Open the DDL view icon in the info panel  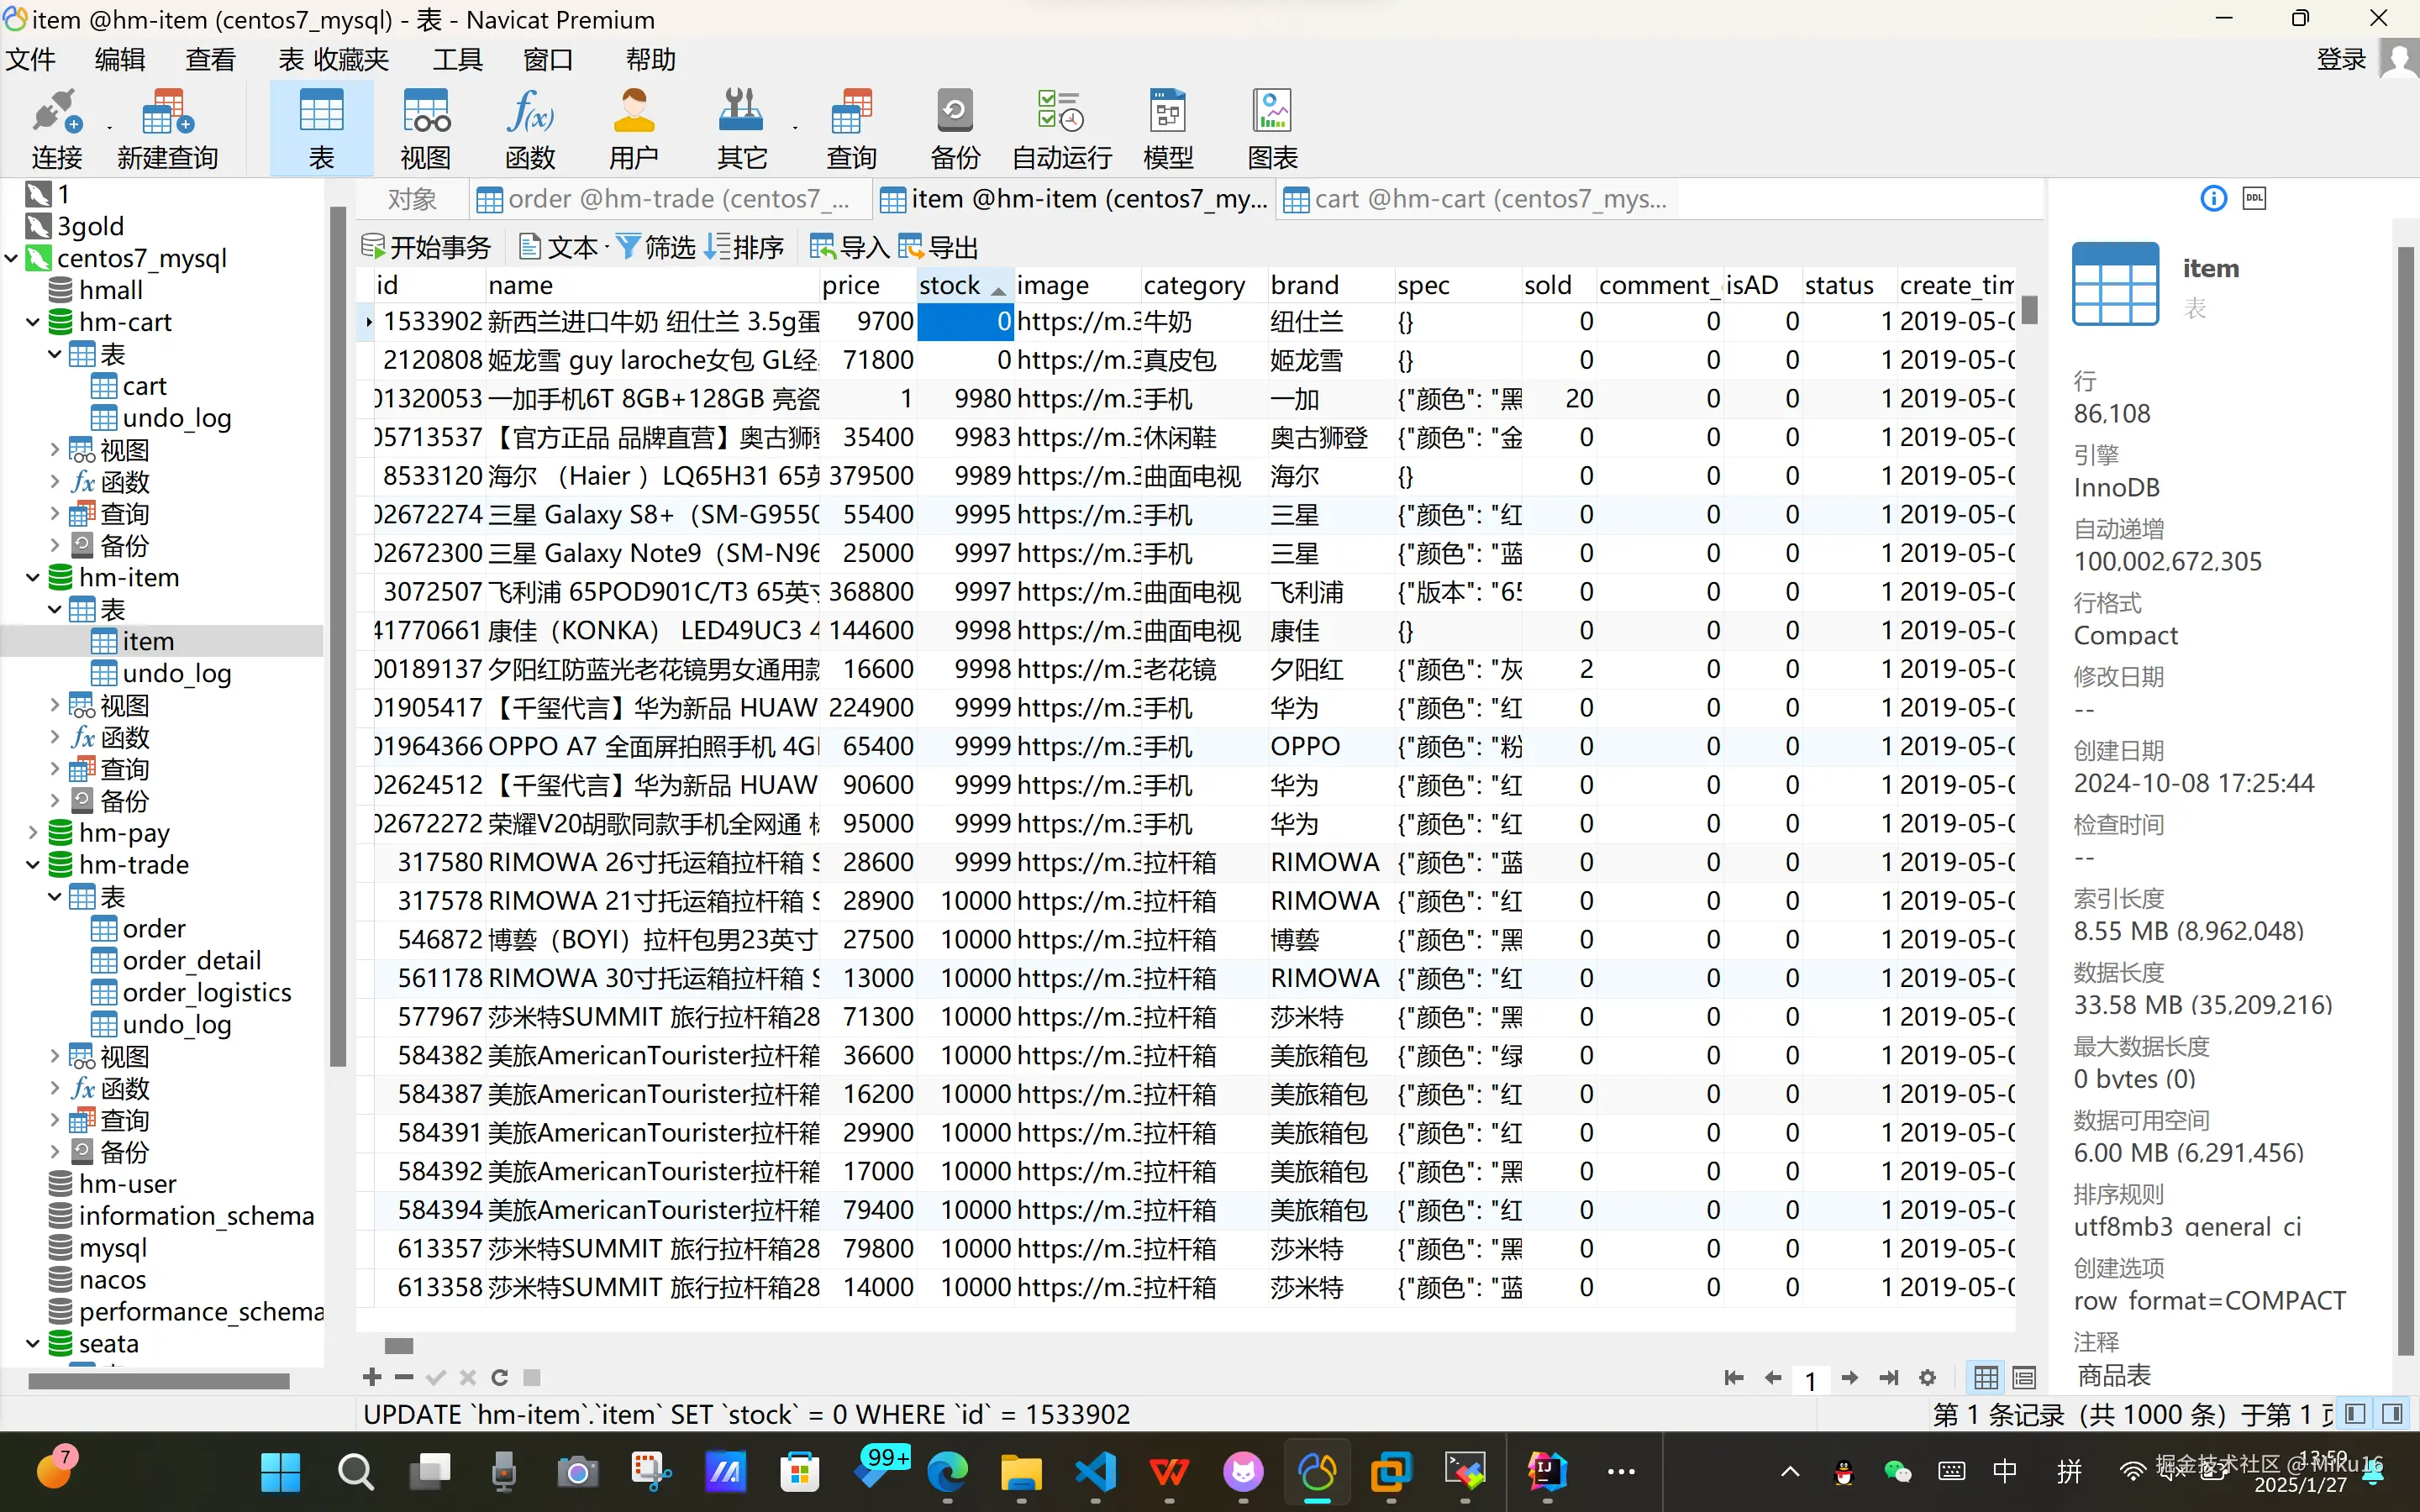(2254, 198)
